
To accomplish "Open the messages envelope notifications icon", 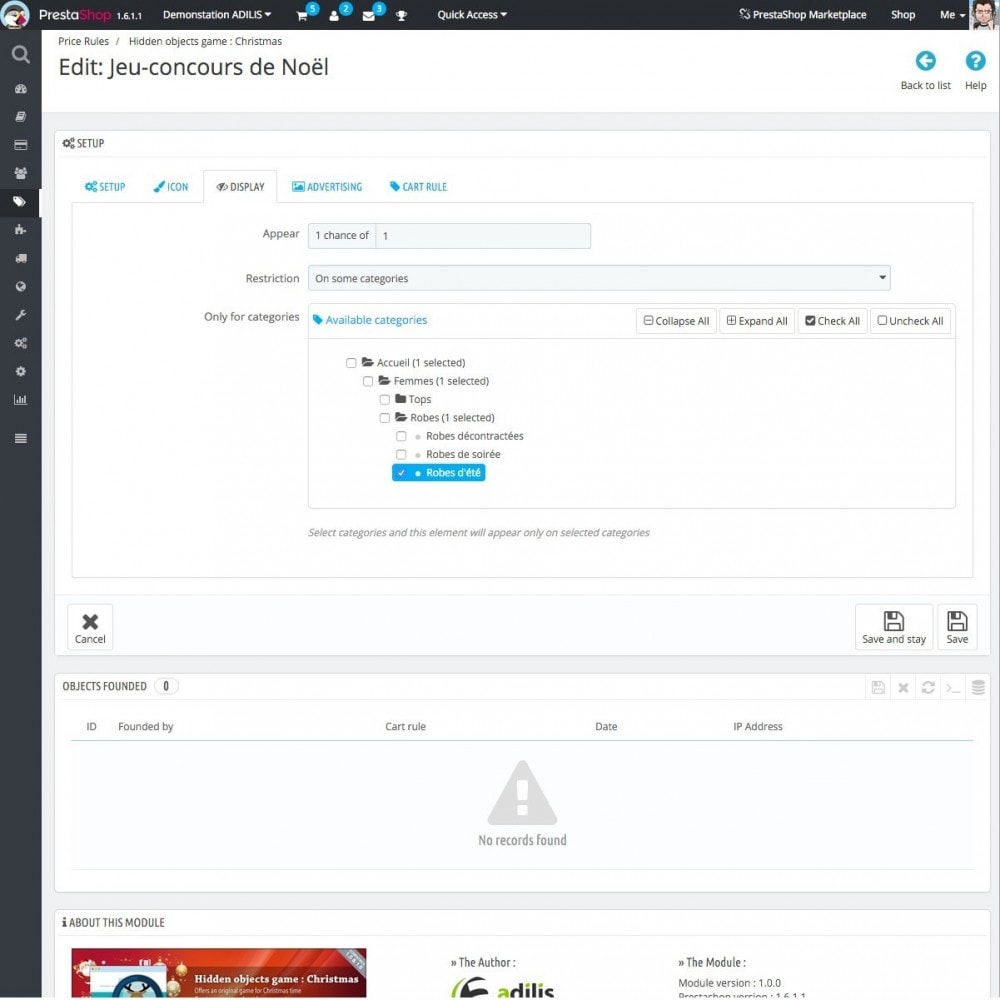I will pos(369,15).
